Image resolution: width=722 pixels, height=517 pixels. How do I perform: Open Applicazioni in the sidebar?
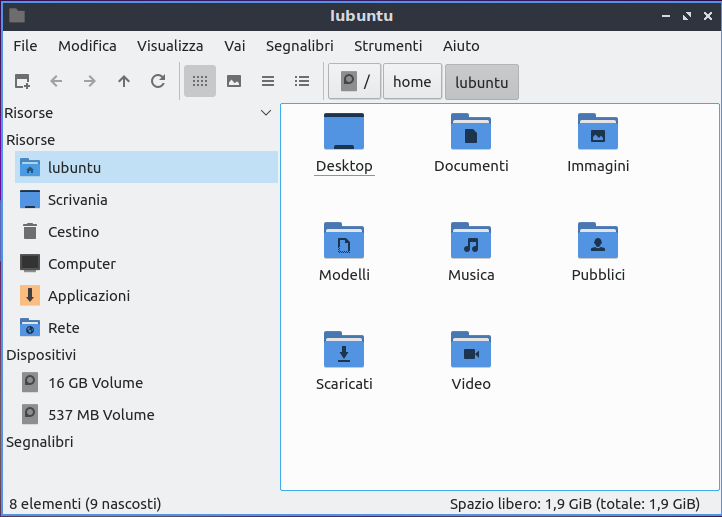tap(146, 296)
